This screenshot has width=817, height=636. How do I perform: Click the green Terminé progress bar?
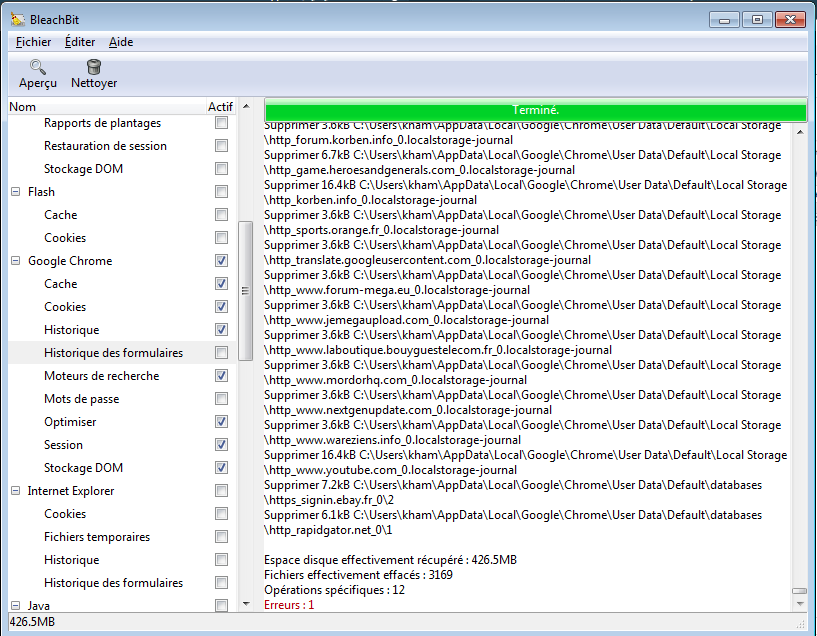click(x=535, y=109)
